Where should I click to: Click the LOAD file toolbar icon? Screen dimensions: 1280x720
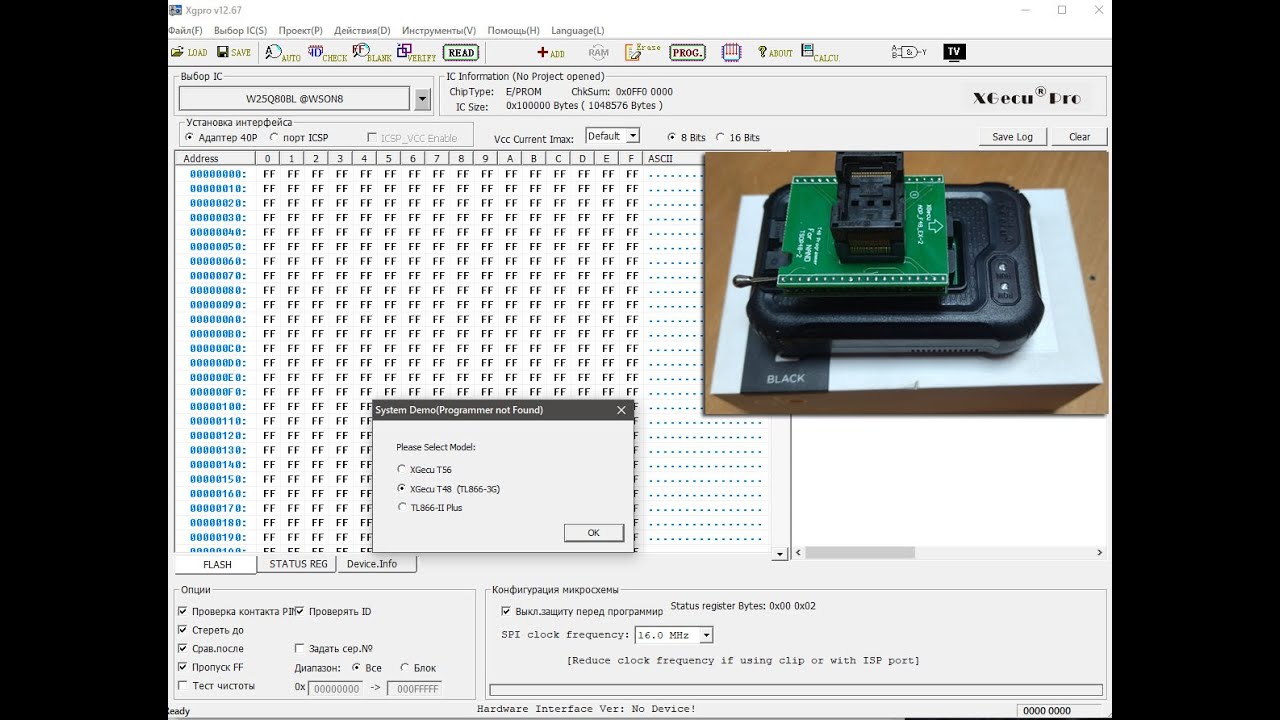pos(188,52)
